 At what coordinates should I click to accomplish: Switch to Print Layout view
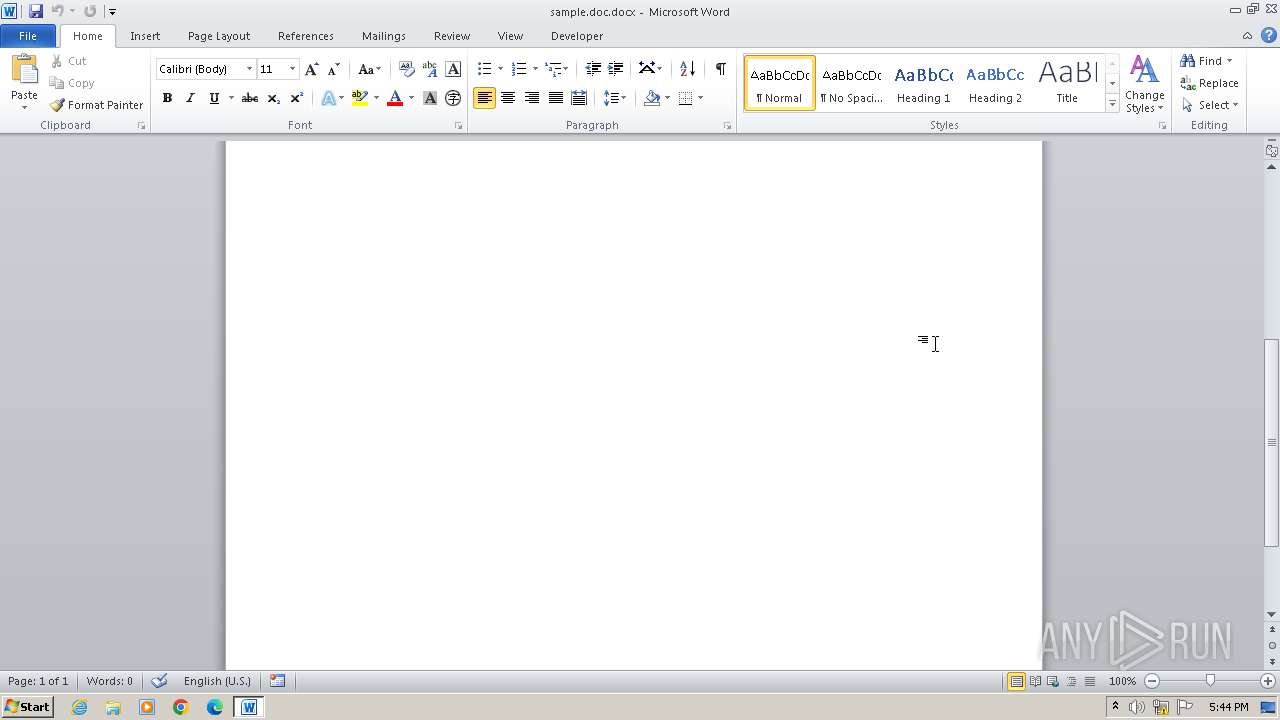1016,681
